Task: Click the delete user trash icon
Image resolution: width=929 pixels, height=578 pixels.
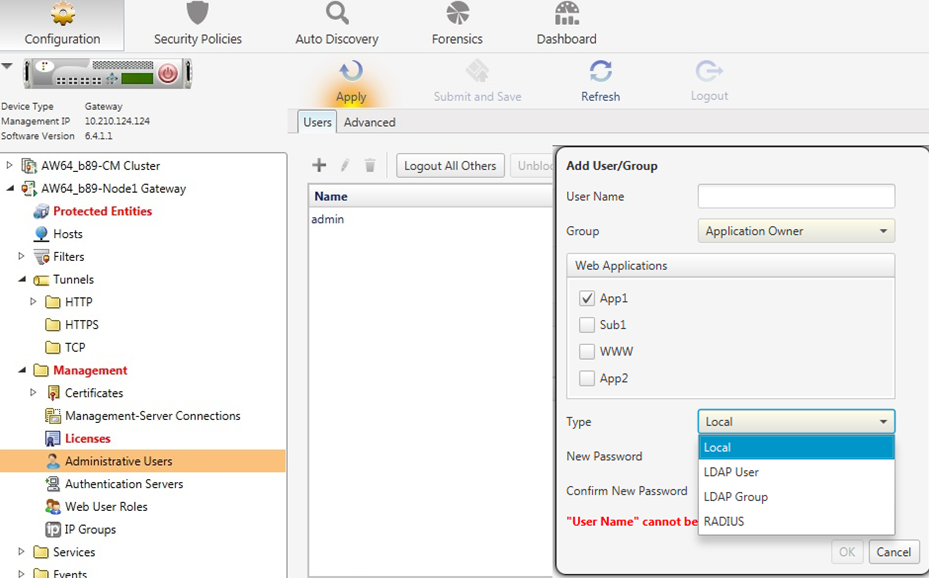Action: coord(370,165)
